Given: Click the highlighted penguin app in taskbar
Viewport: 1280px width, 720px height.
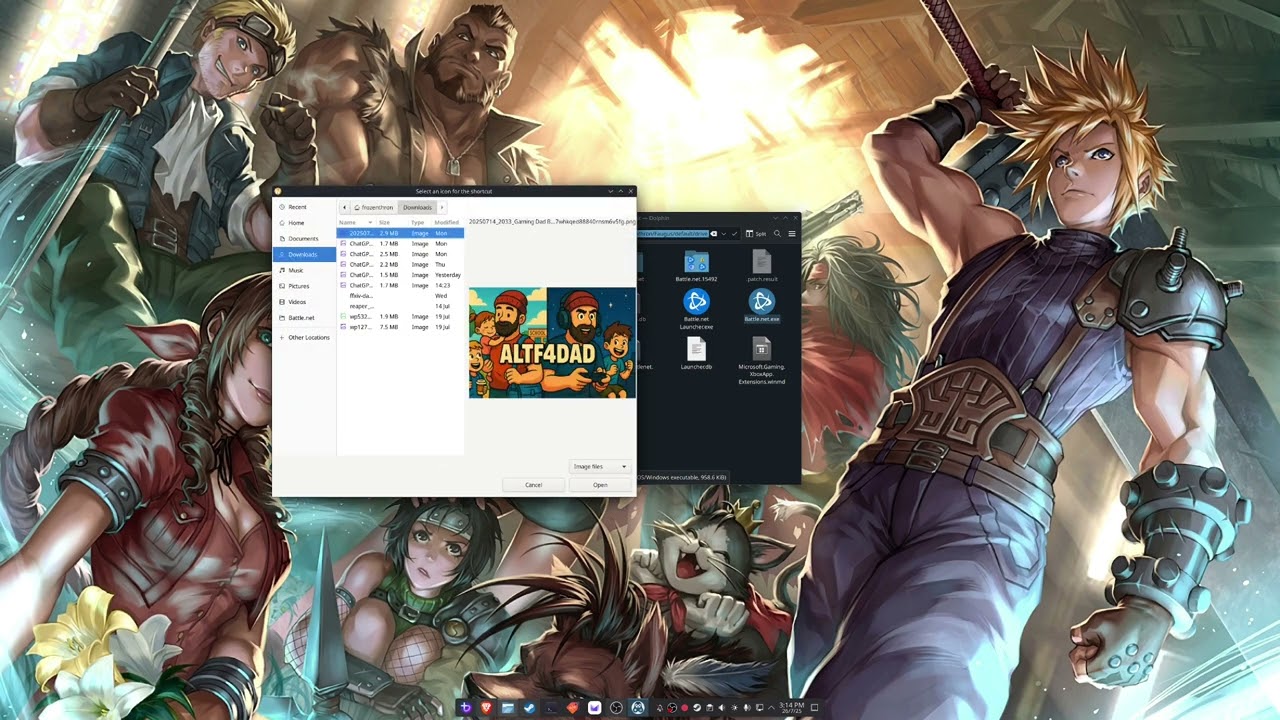Looking at the screenshot, I should click(638, 707).
